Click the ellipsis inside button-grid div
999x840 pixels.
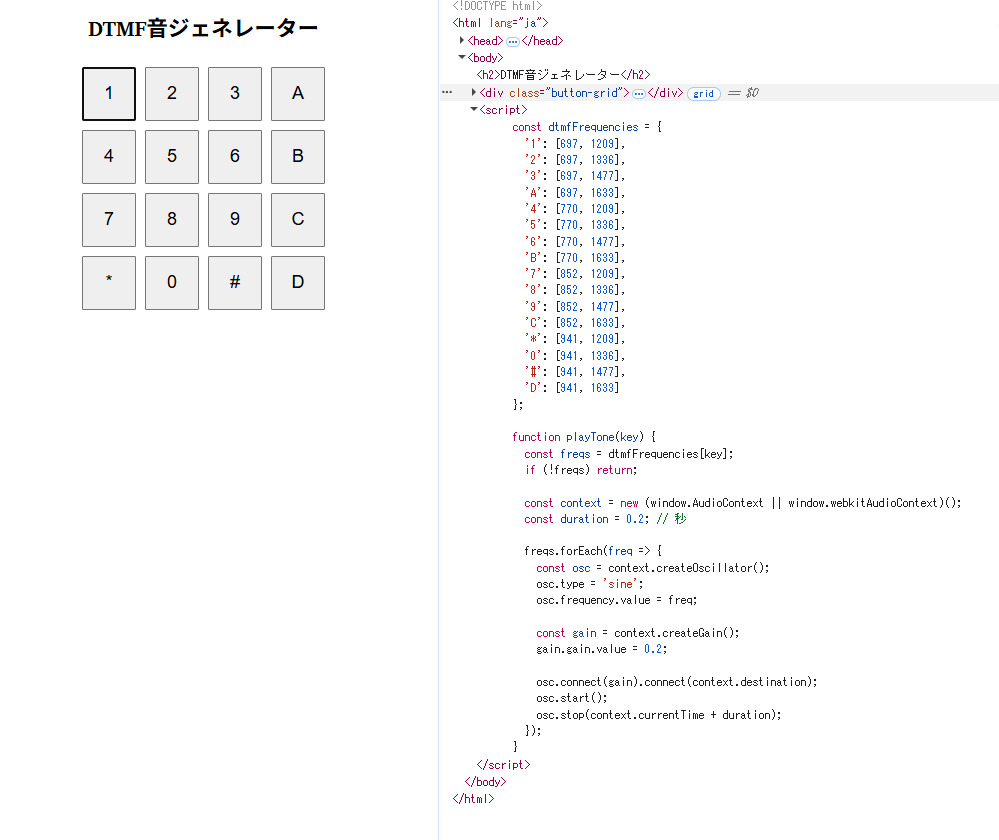click(x=638, y=93)
